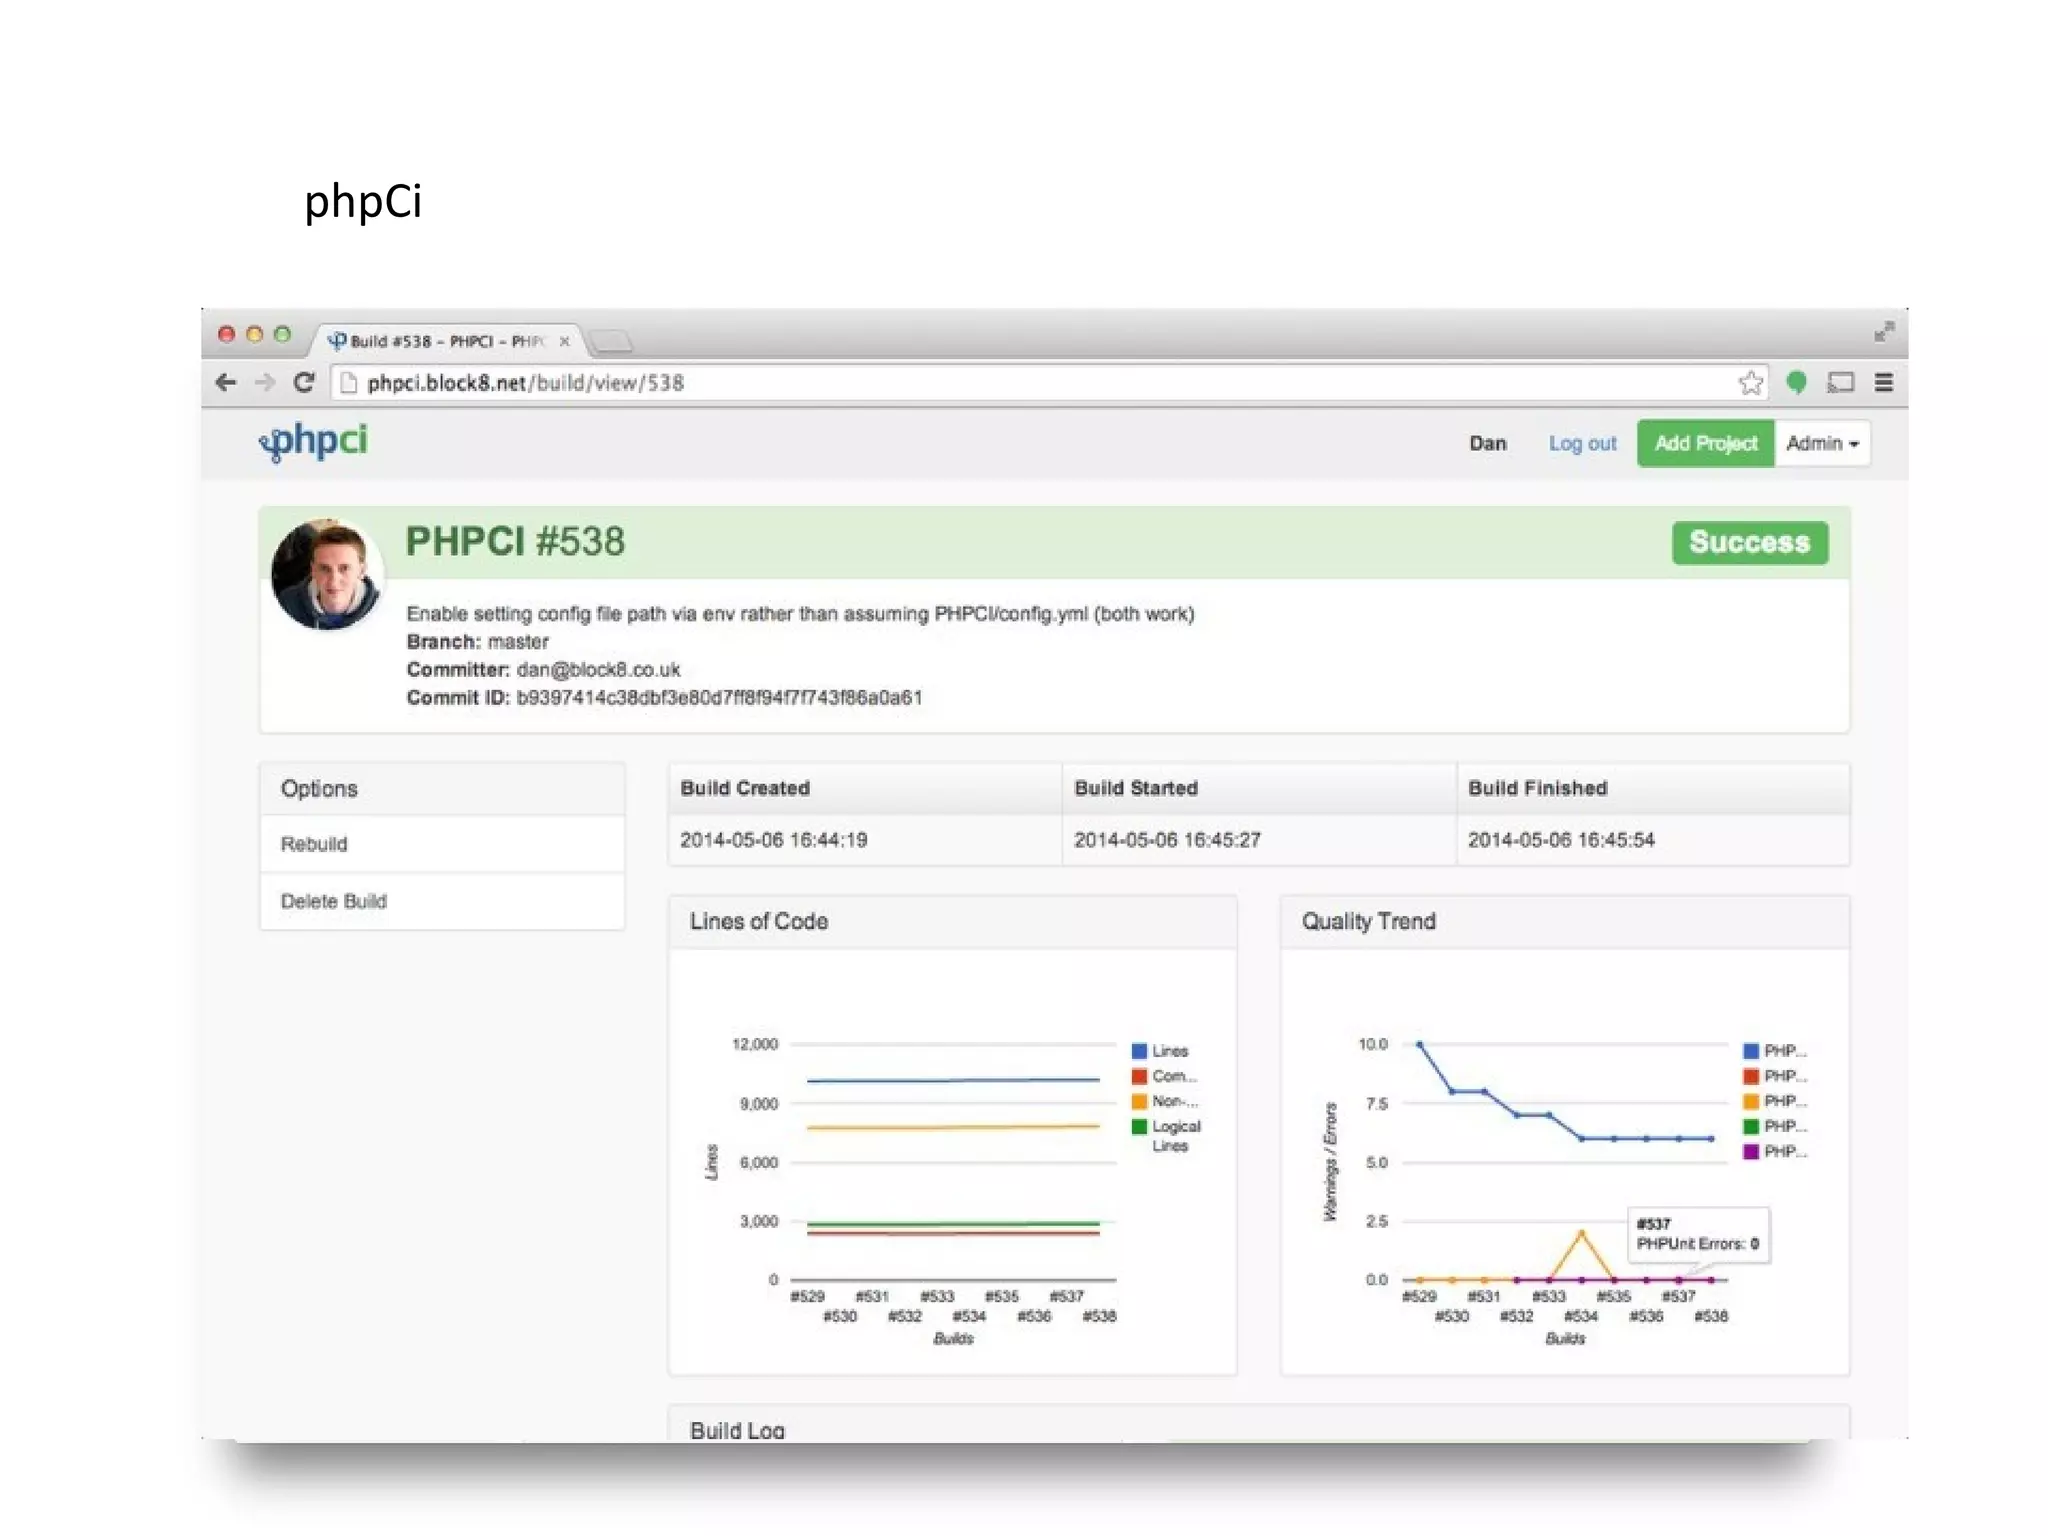Viewport: 2048px width, 1536px height.
Task: Click the Build #538 browser tab
Action: [440, 341]
